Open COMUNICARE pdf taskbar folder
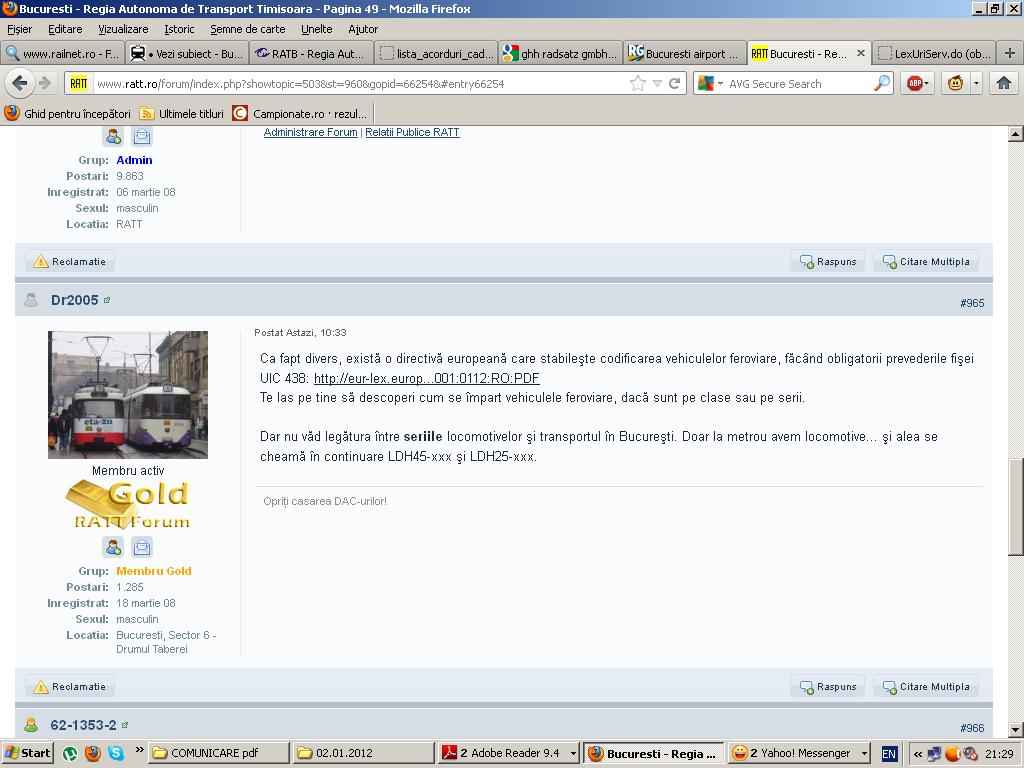The image size is (1024, 768). pos(219,753)
